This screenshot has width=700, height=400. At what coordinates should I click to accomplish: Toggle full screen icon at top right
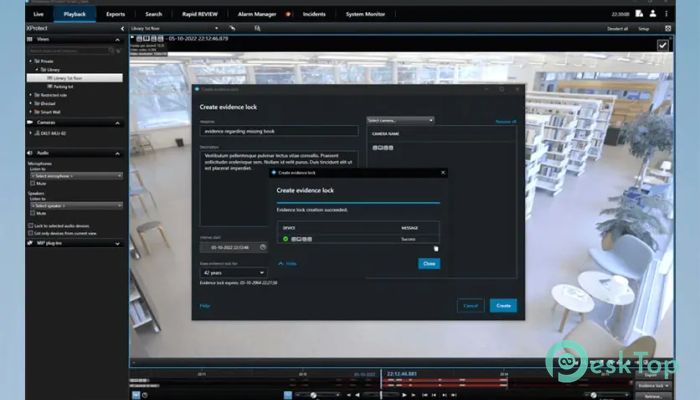coord(668,29)
